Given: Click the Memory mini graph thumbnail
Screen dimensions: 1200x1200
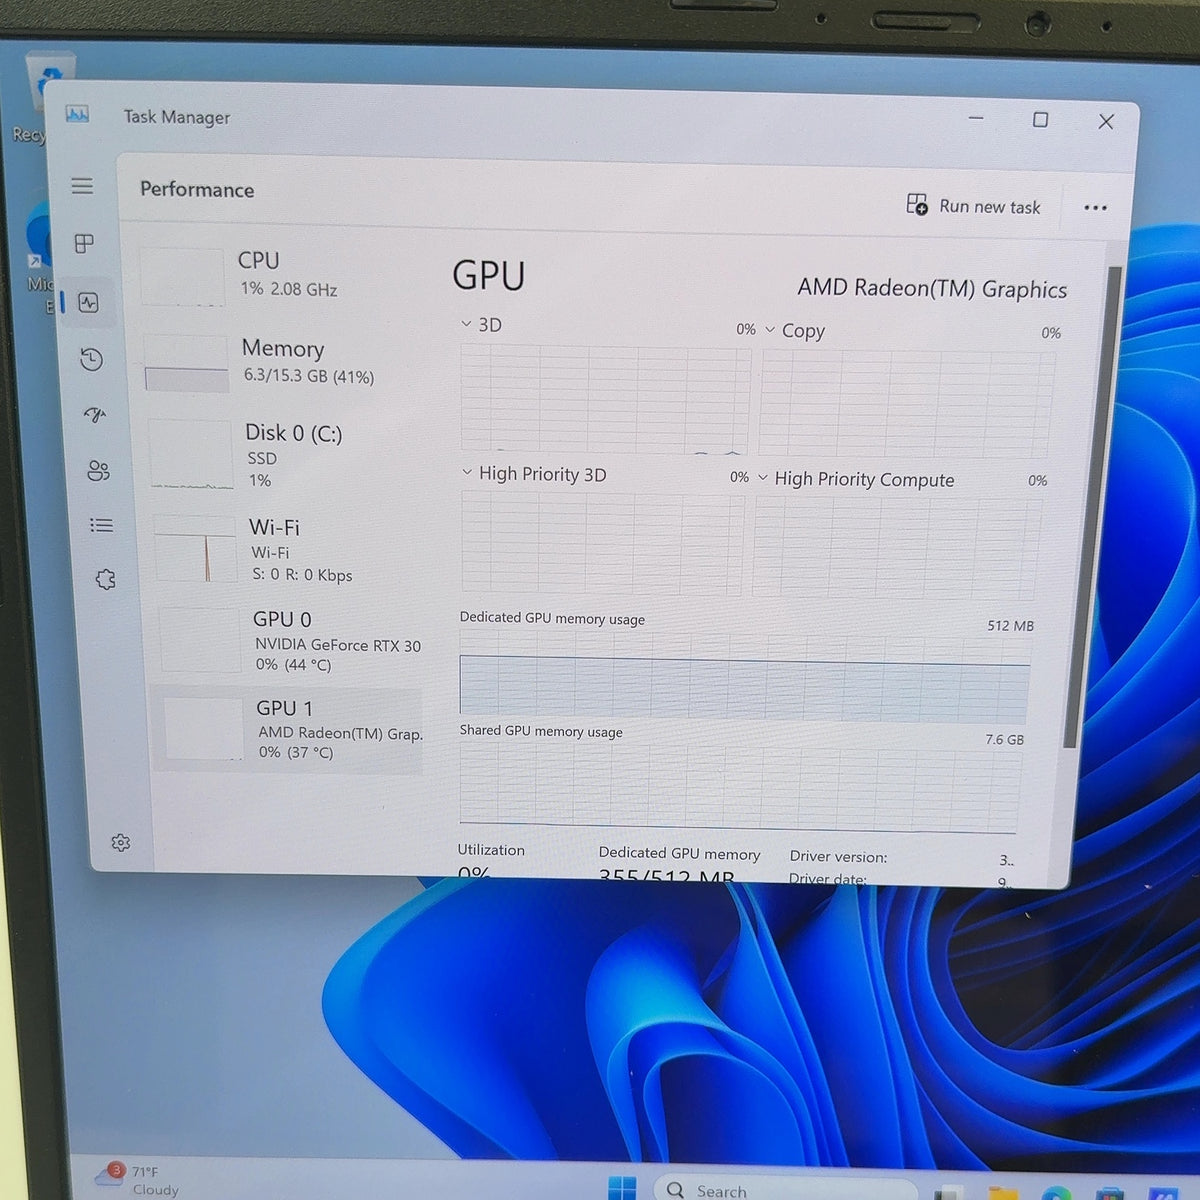Looking at the screenshot, I should pos(186,363).
